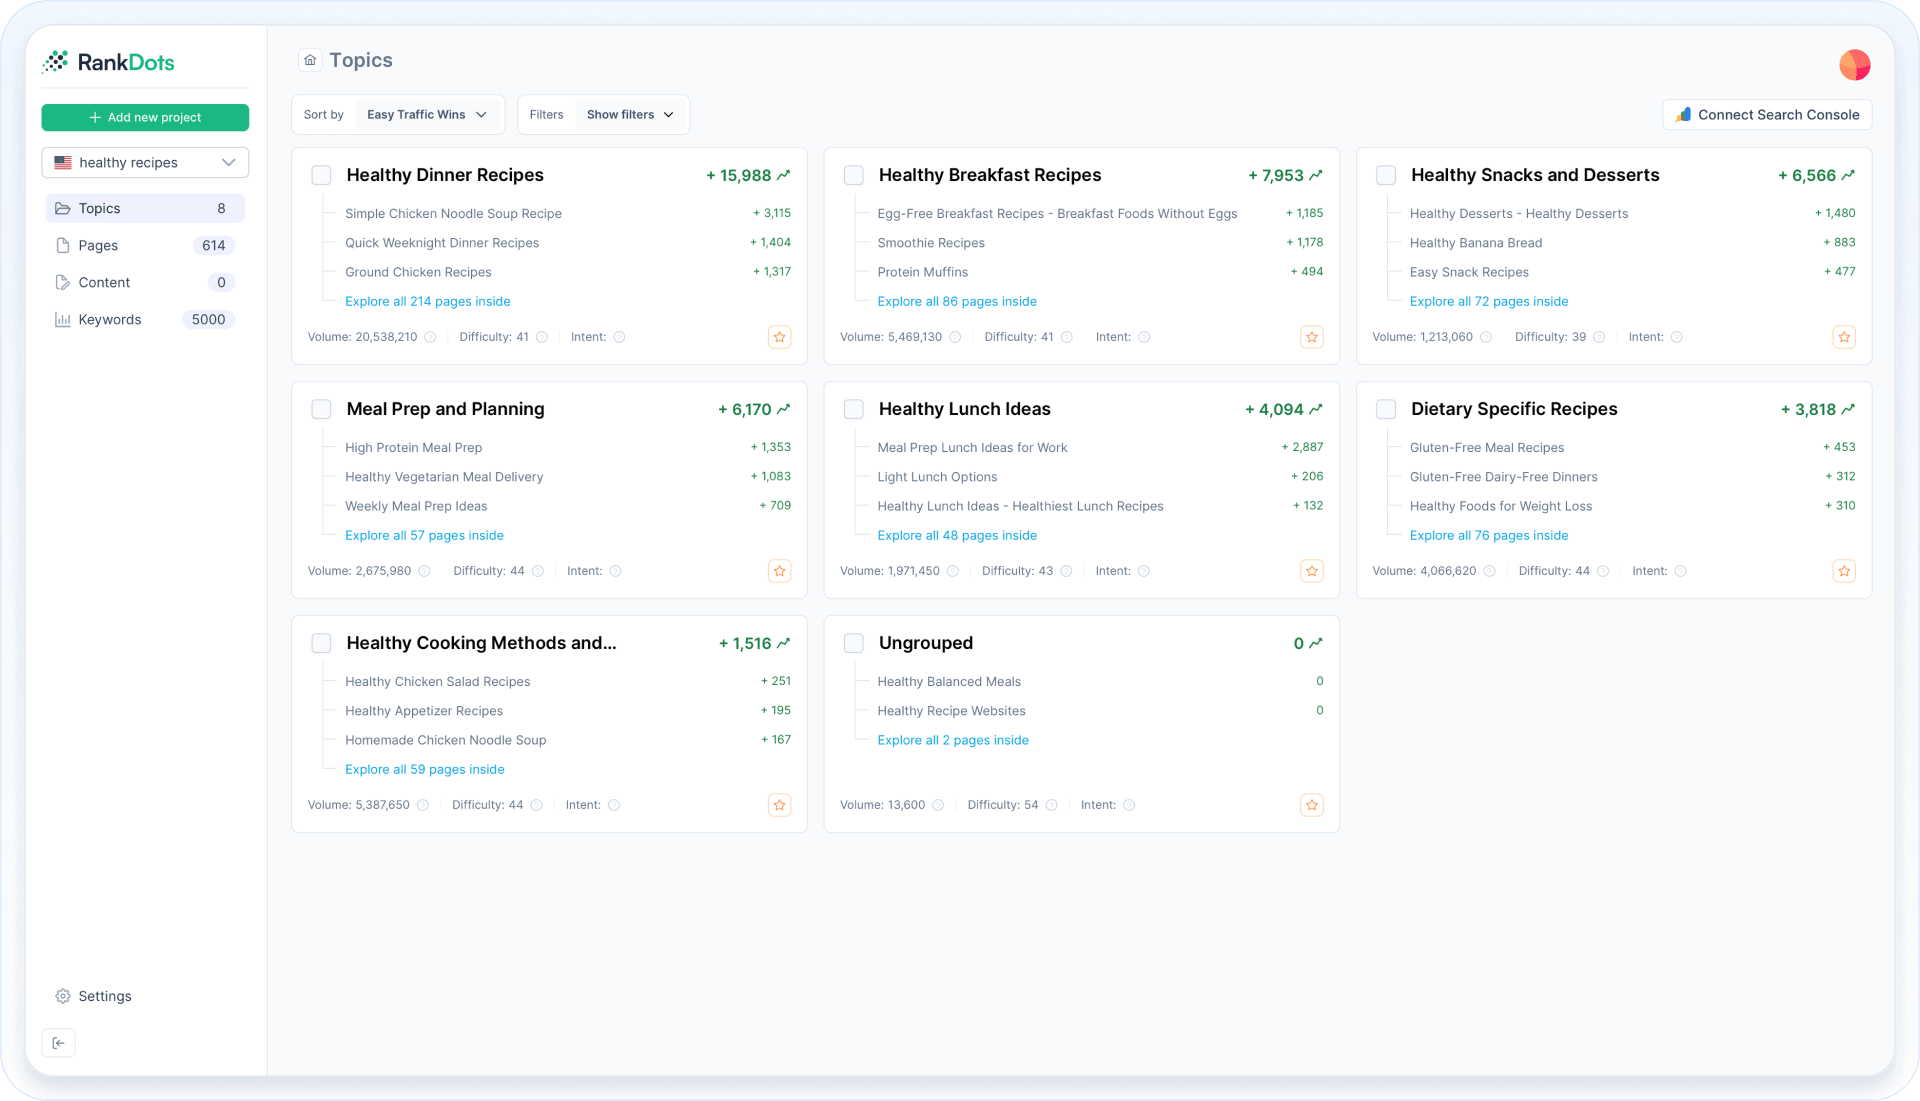Click the Connect Search Console button
Viewport: 1920px width, 1101px height.
pyautogui.click(x=1767, y=115)
